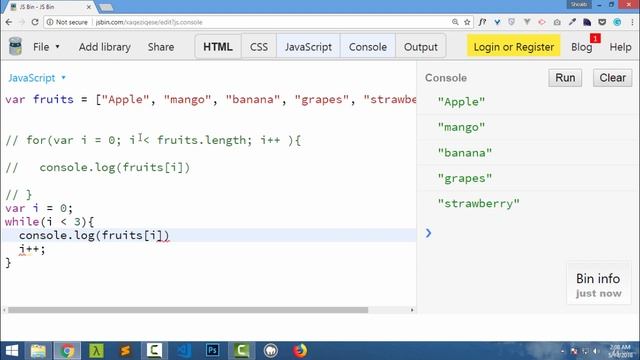Click the taskbar clock
The image size is (640, 360).
pyautogui.click(x=620, y=351)
